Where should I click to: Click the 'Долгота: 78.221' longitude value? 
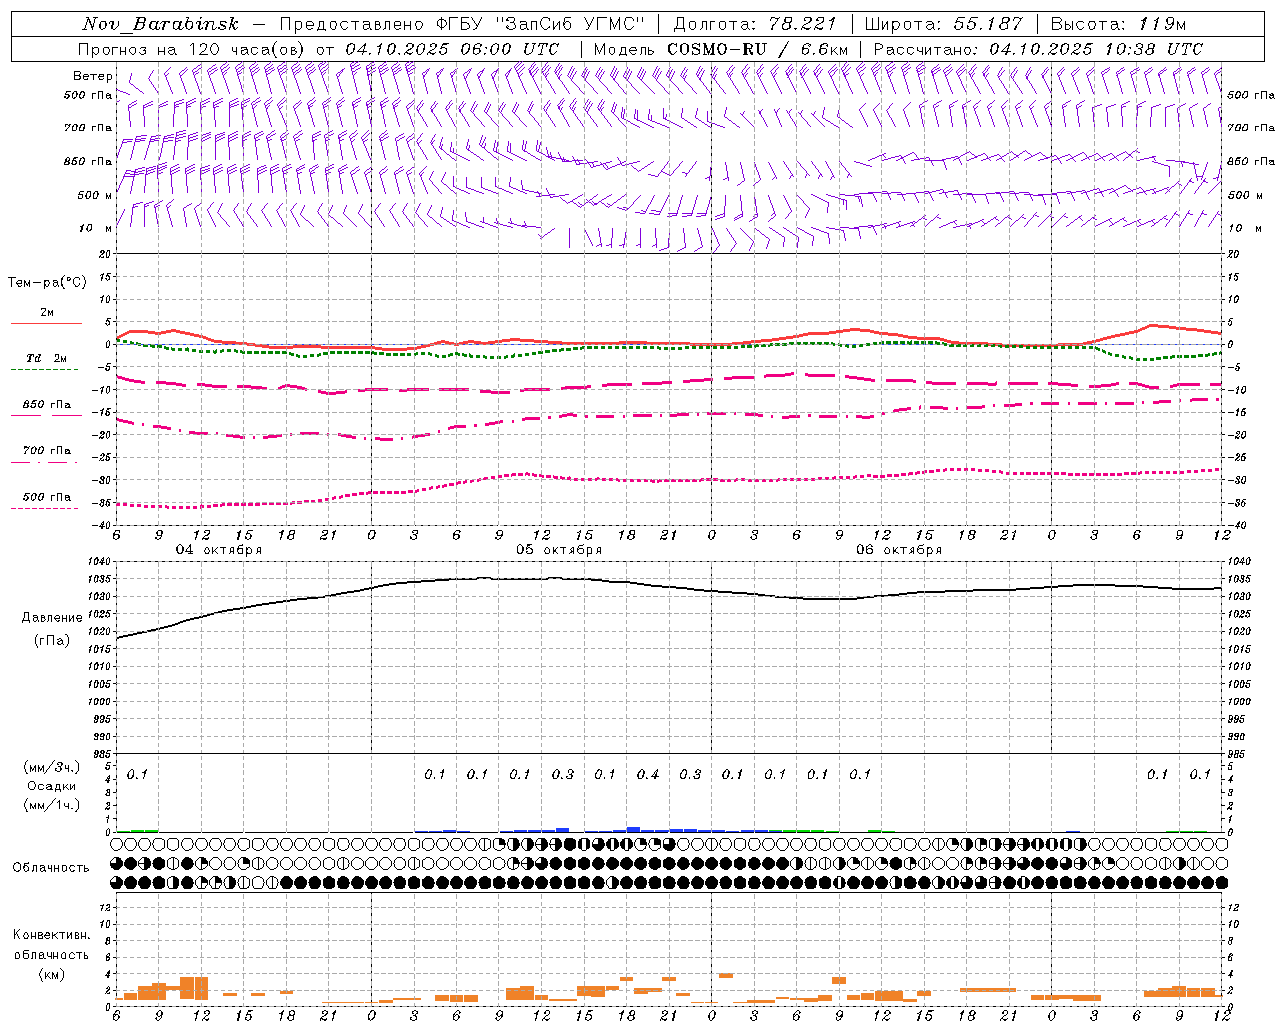pos(755,24)
